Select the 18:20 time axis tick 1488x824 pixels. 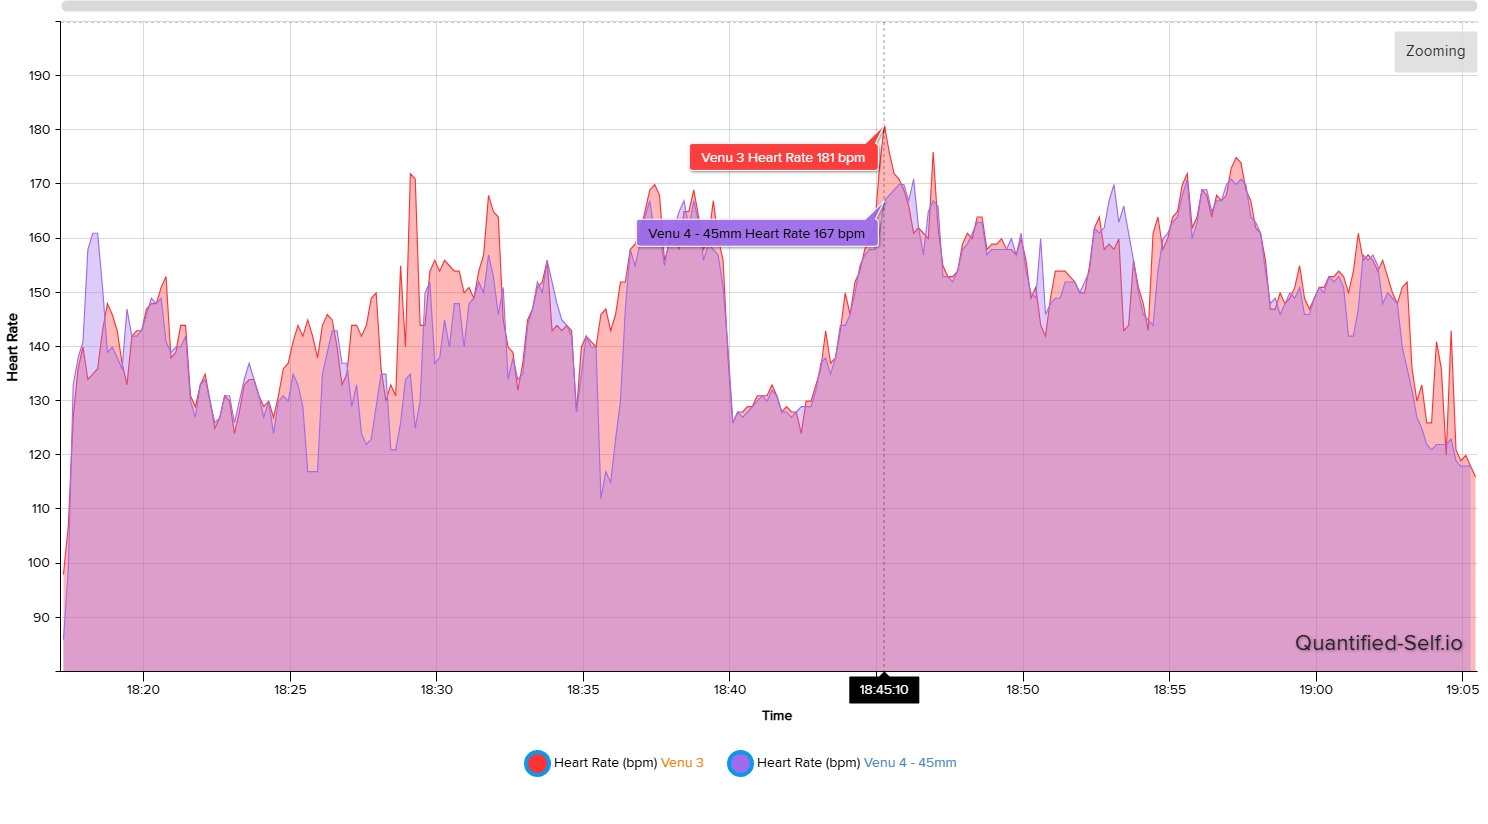pos(143,690)
